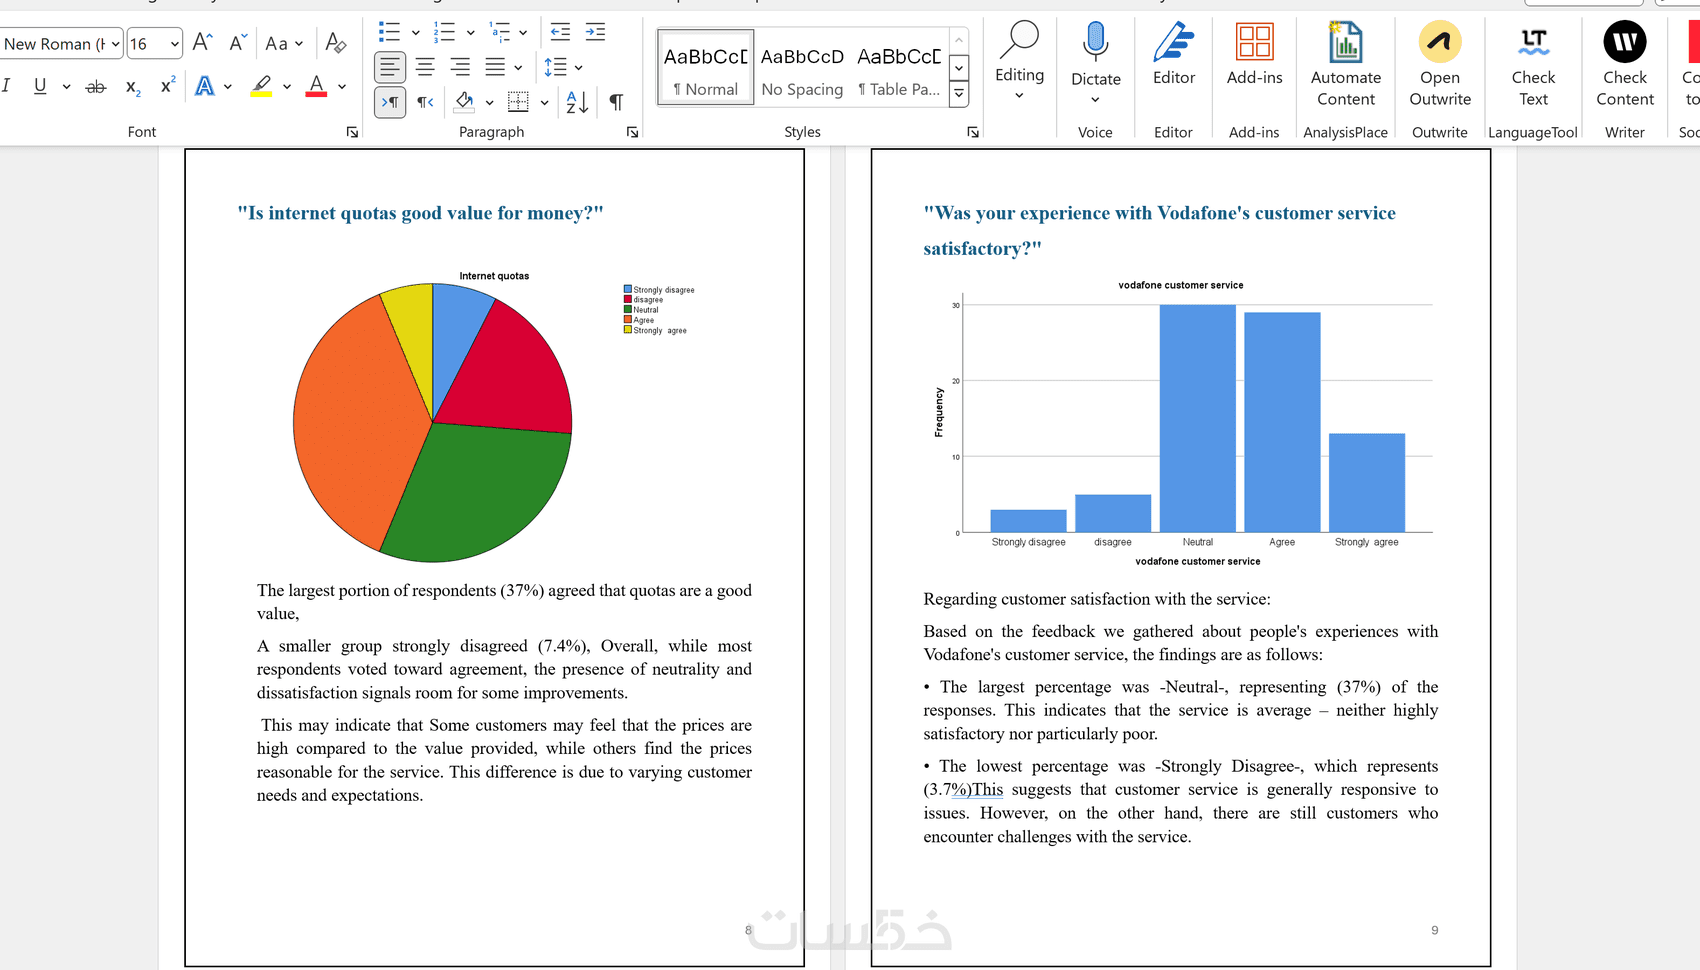
Task: Center the paragraph text
Action: (425, 67)
